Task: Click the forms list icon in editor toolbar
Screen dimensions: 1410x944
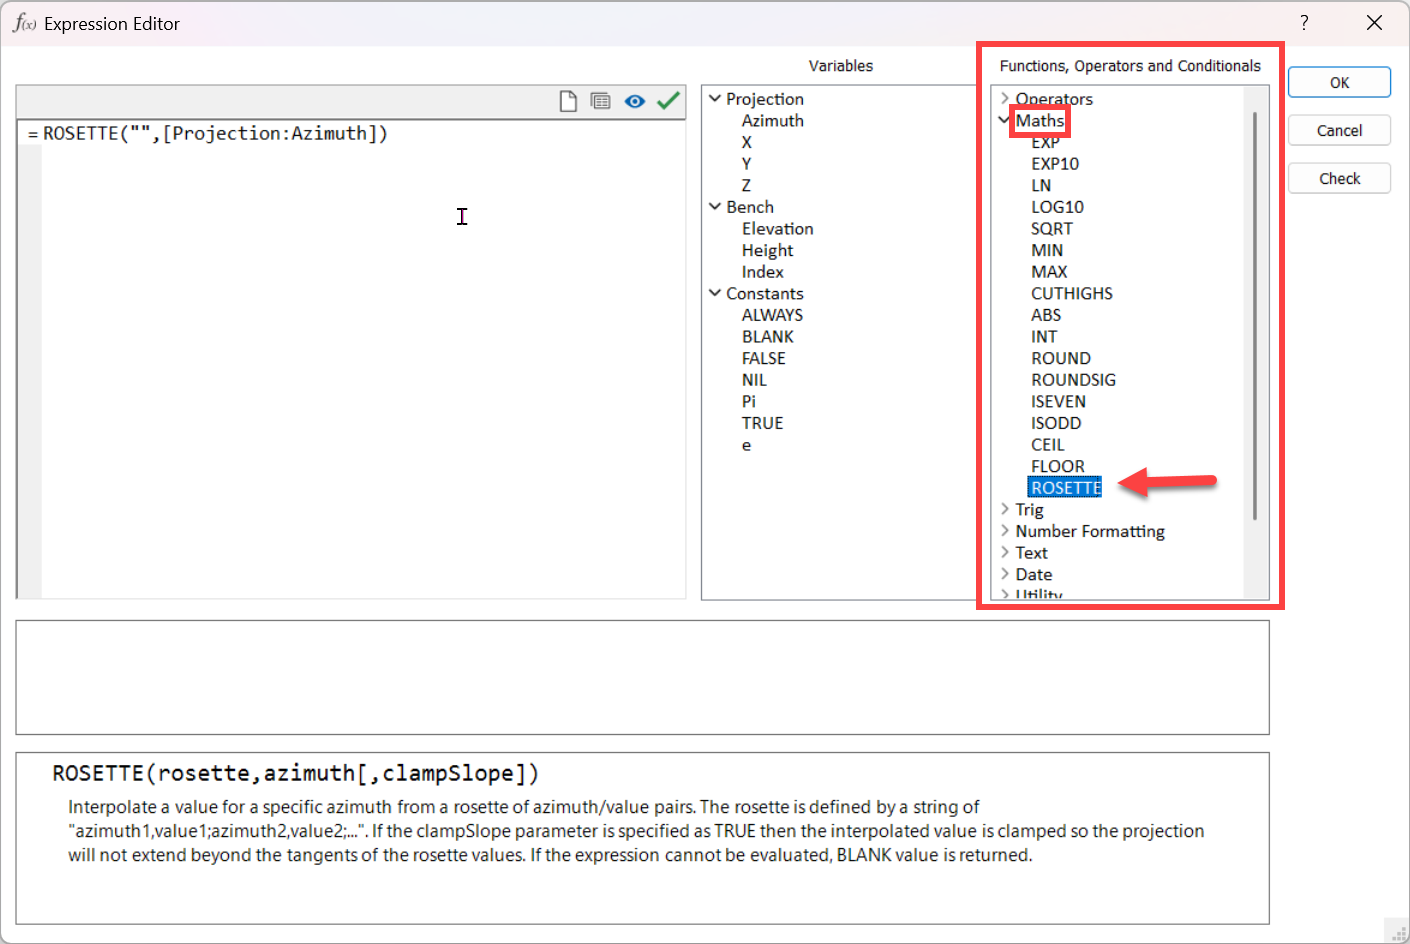Action: pos(600,101)
